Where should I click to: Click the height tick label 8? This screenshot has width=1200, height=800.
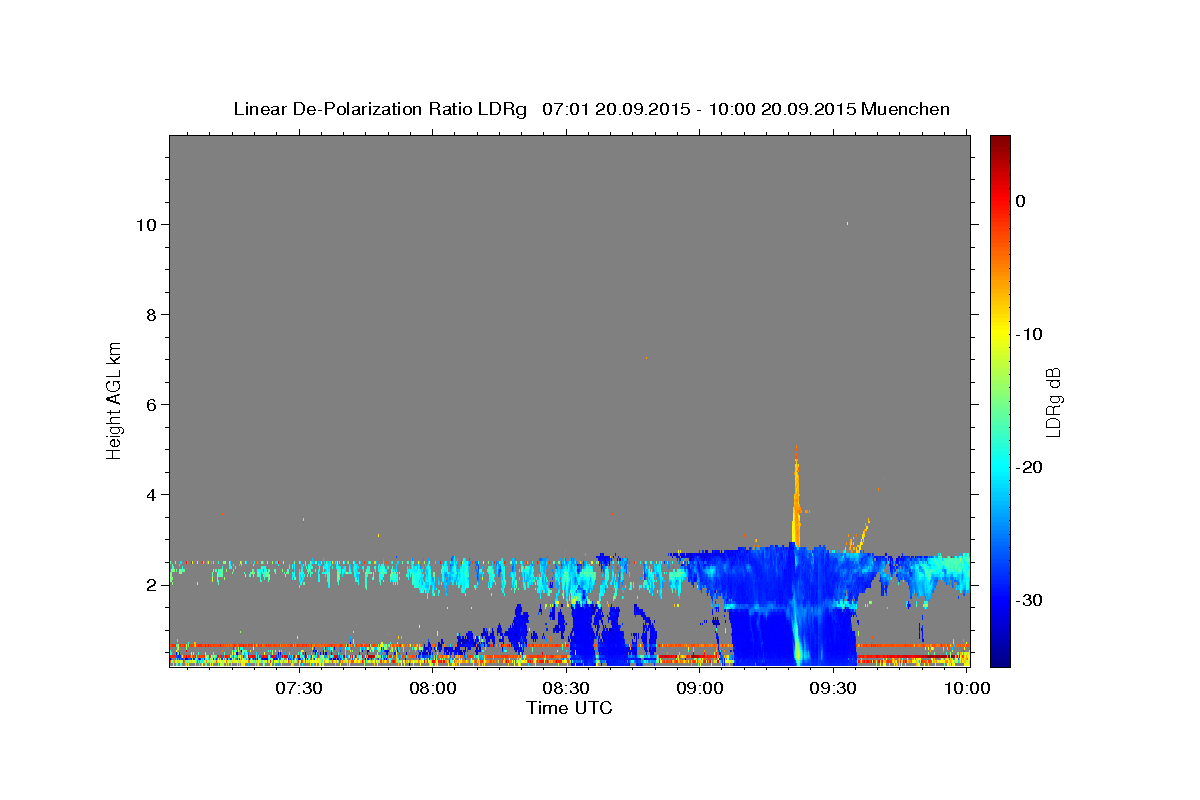click(151, 315)
